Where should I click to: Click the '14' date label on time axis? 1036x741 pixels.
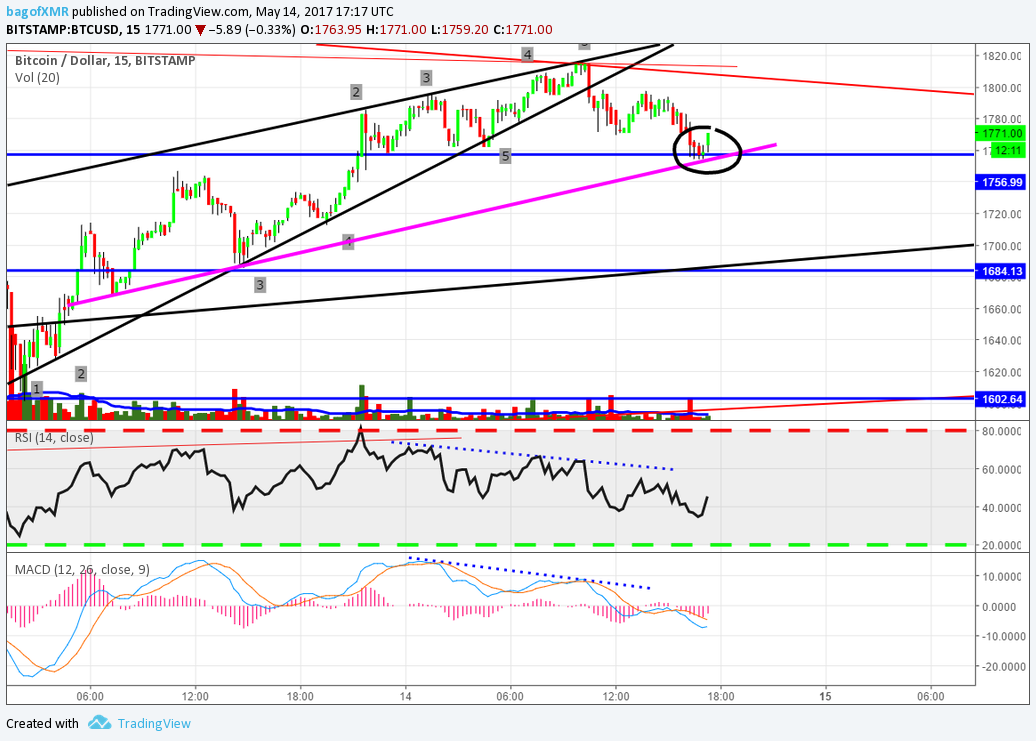405,696
